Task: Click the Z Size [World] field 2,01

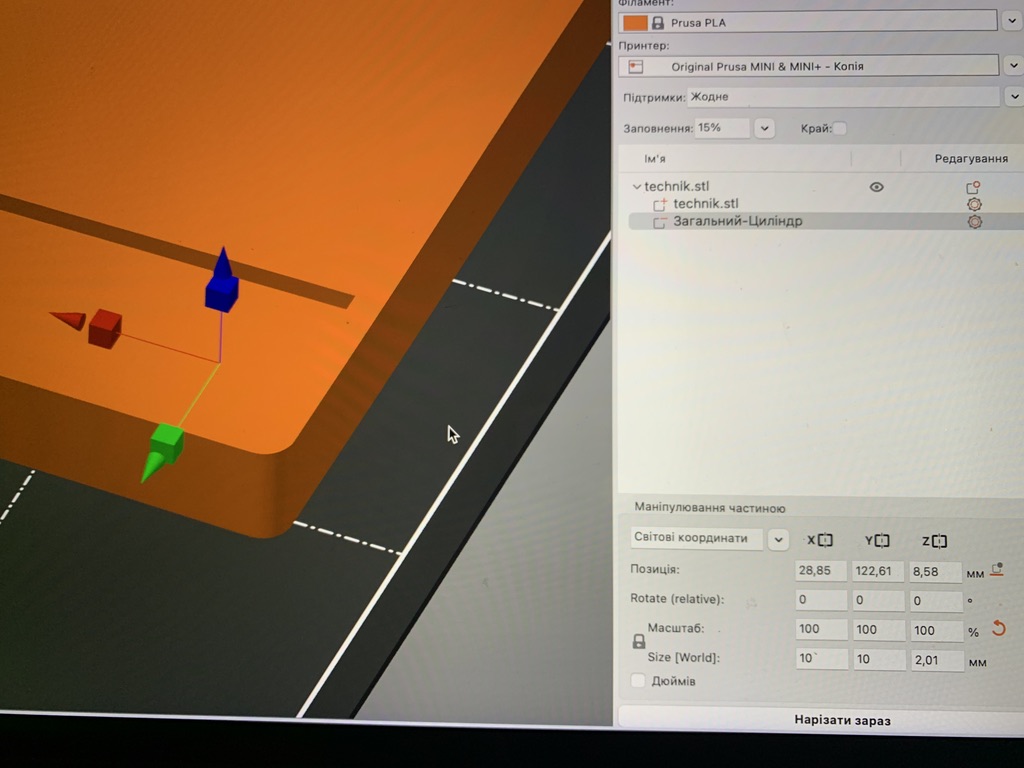Action: click(937, 660)
